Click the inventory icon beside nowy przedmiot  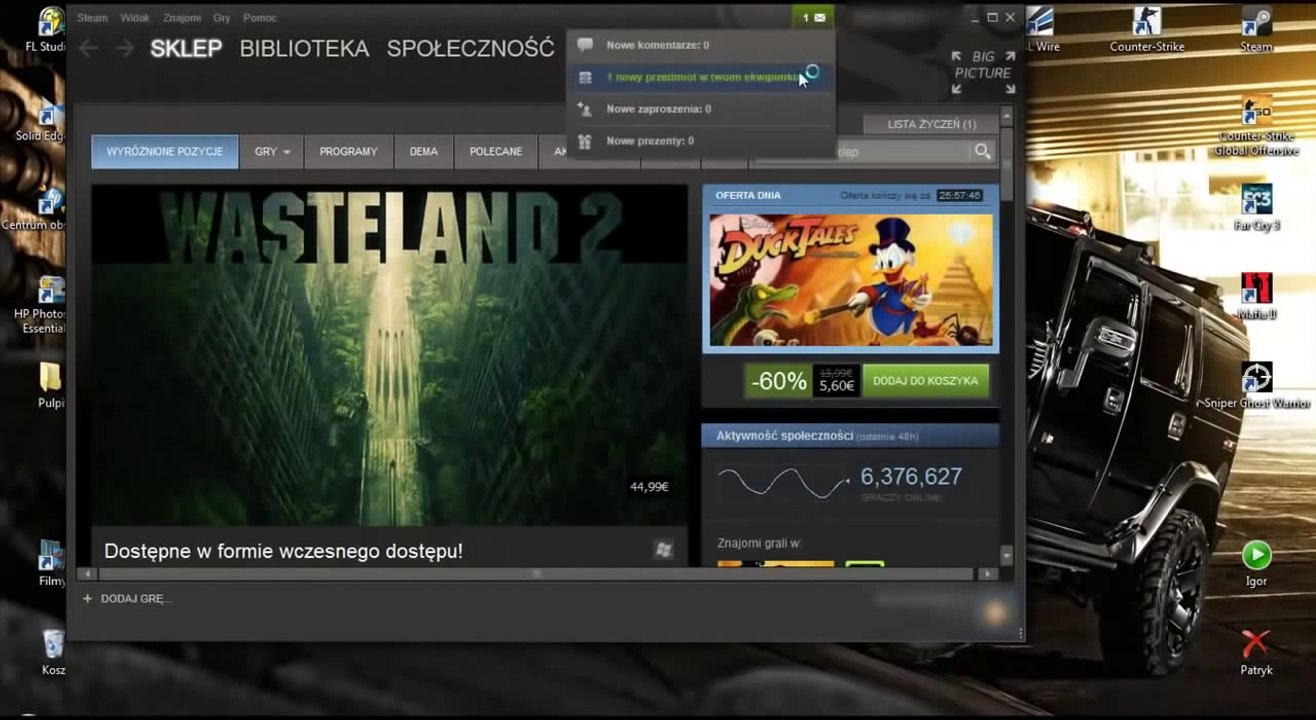pyautogui.click(x=586, y=77)
